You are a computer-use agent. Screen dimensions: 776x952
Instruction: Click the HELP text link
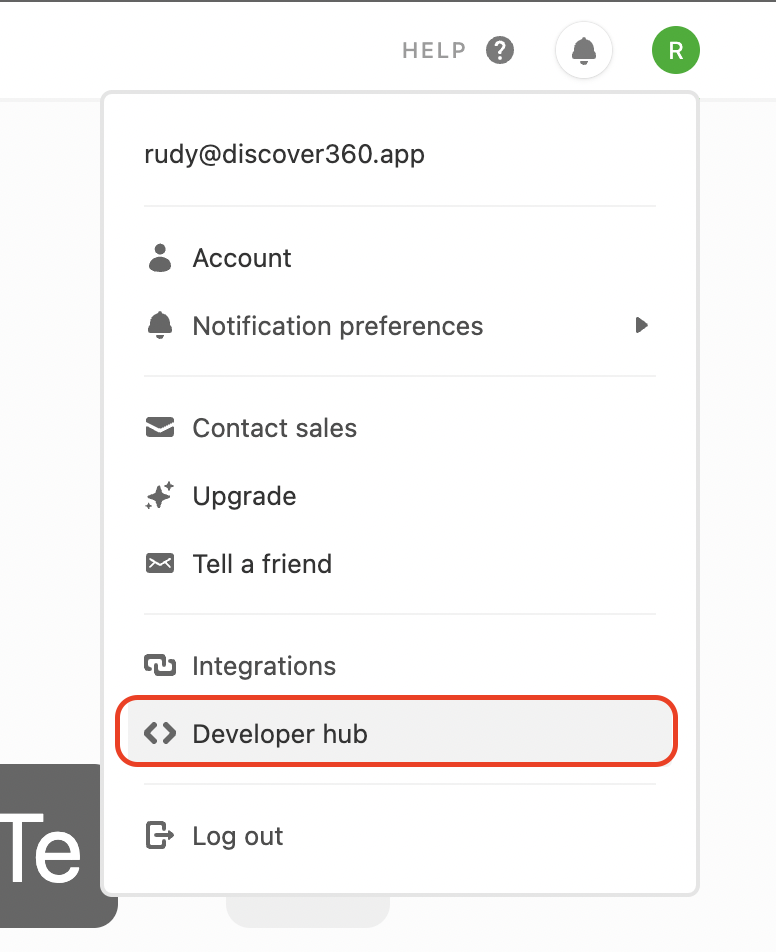[434, 50]
